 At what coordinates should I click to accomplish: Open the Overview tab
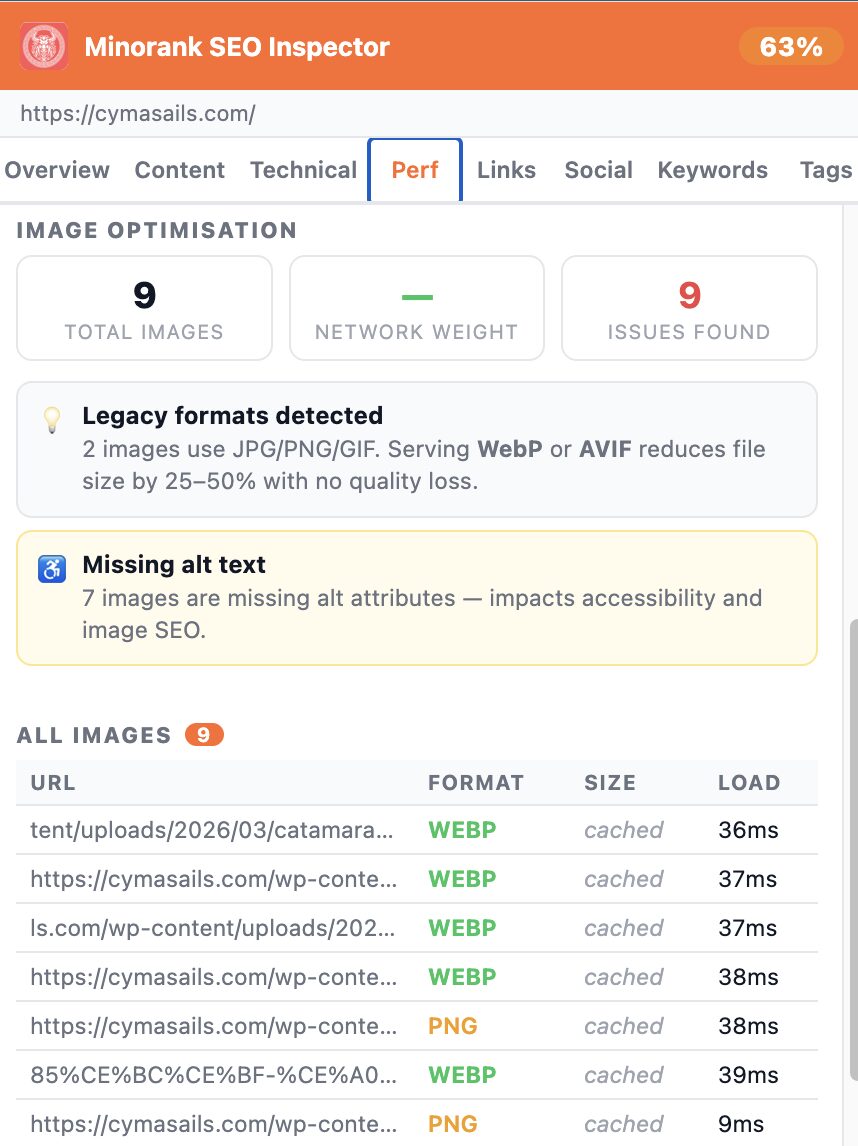pyautogui.click(x=57, y=170)
